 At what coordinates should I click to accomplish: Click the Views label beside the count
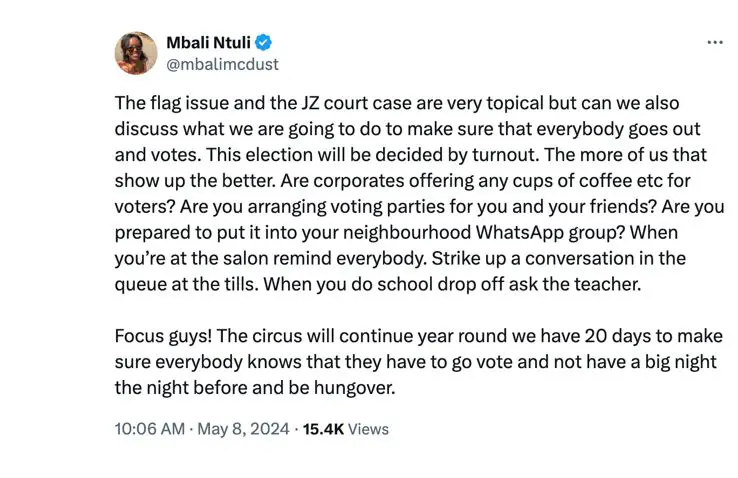pyautogui.click(x=368, y=429)
